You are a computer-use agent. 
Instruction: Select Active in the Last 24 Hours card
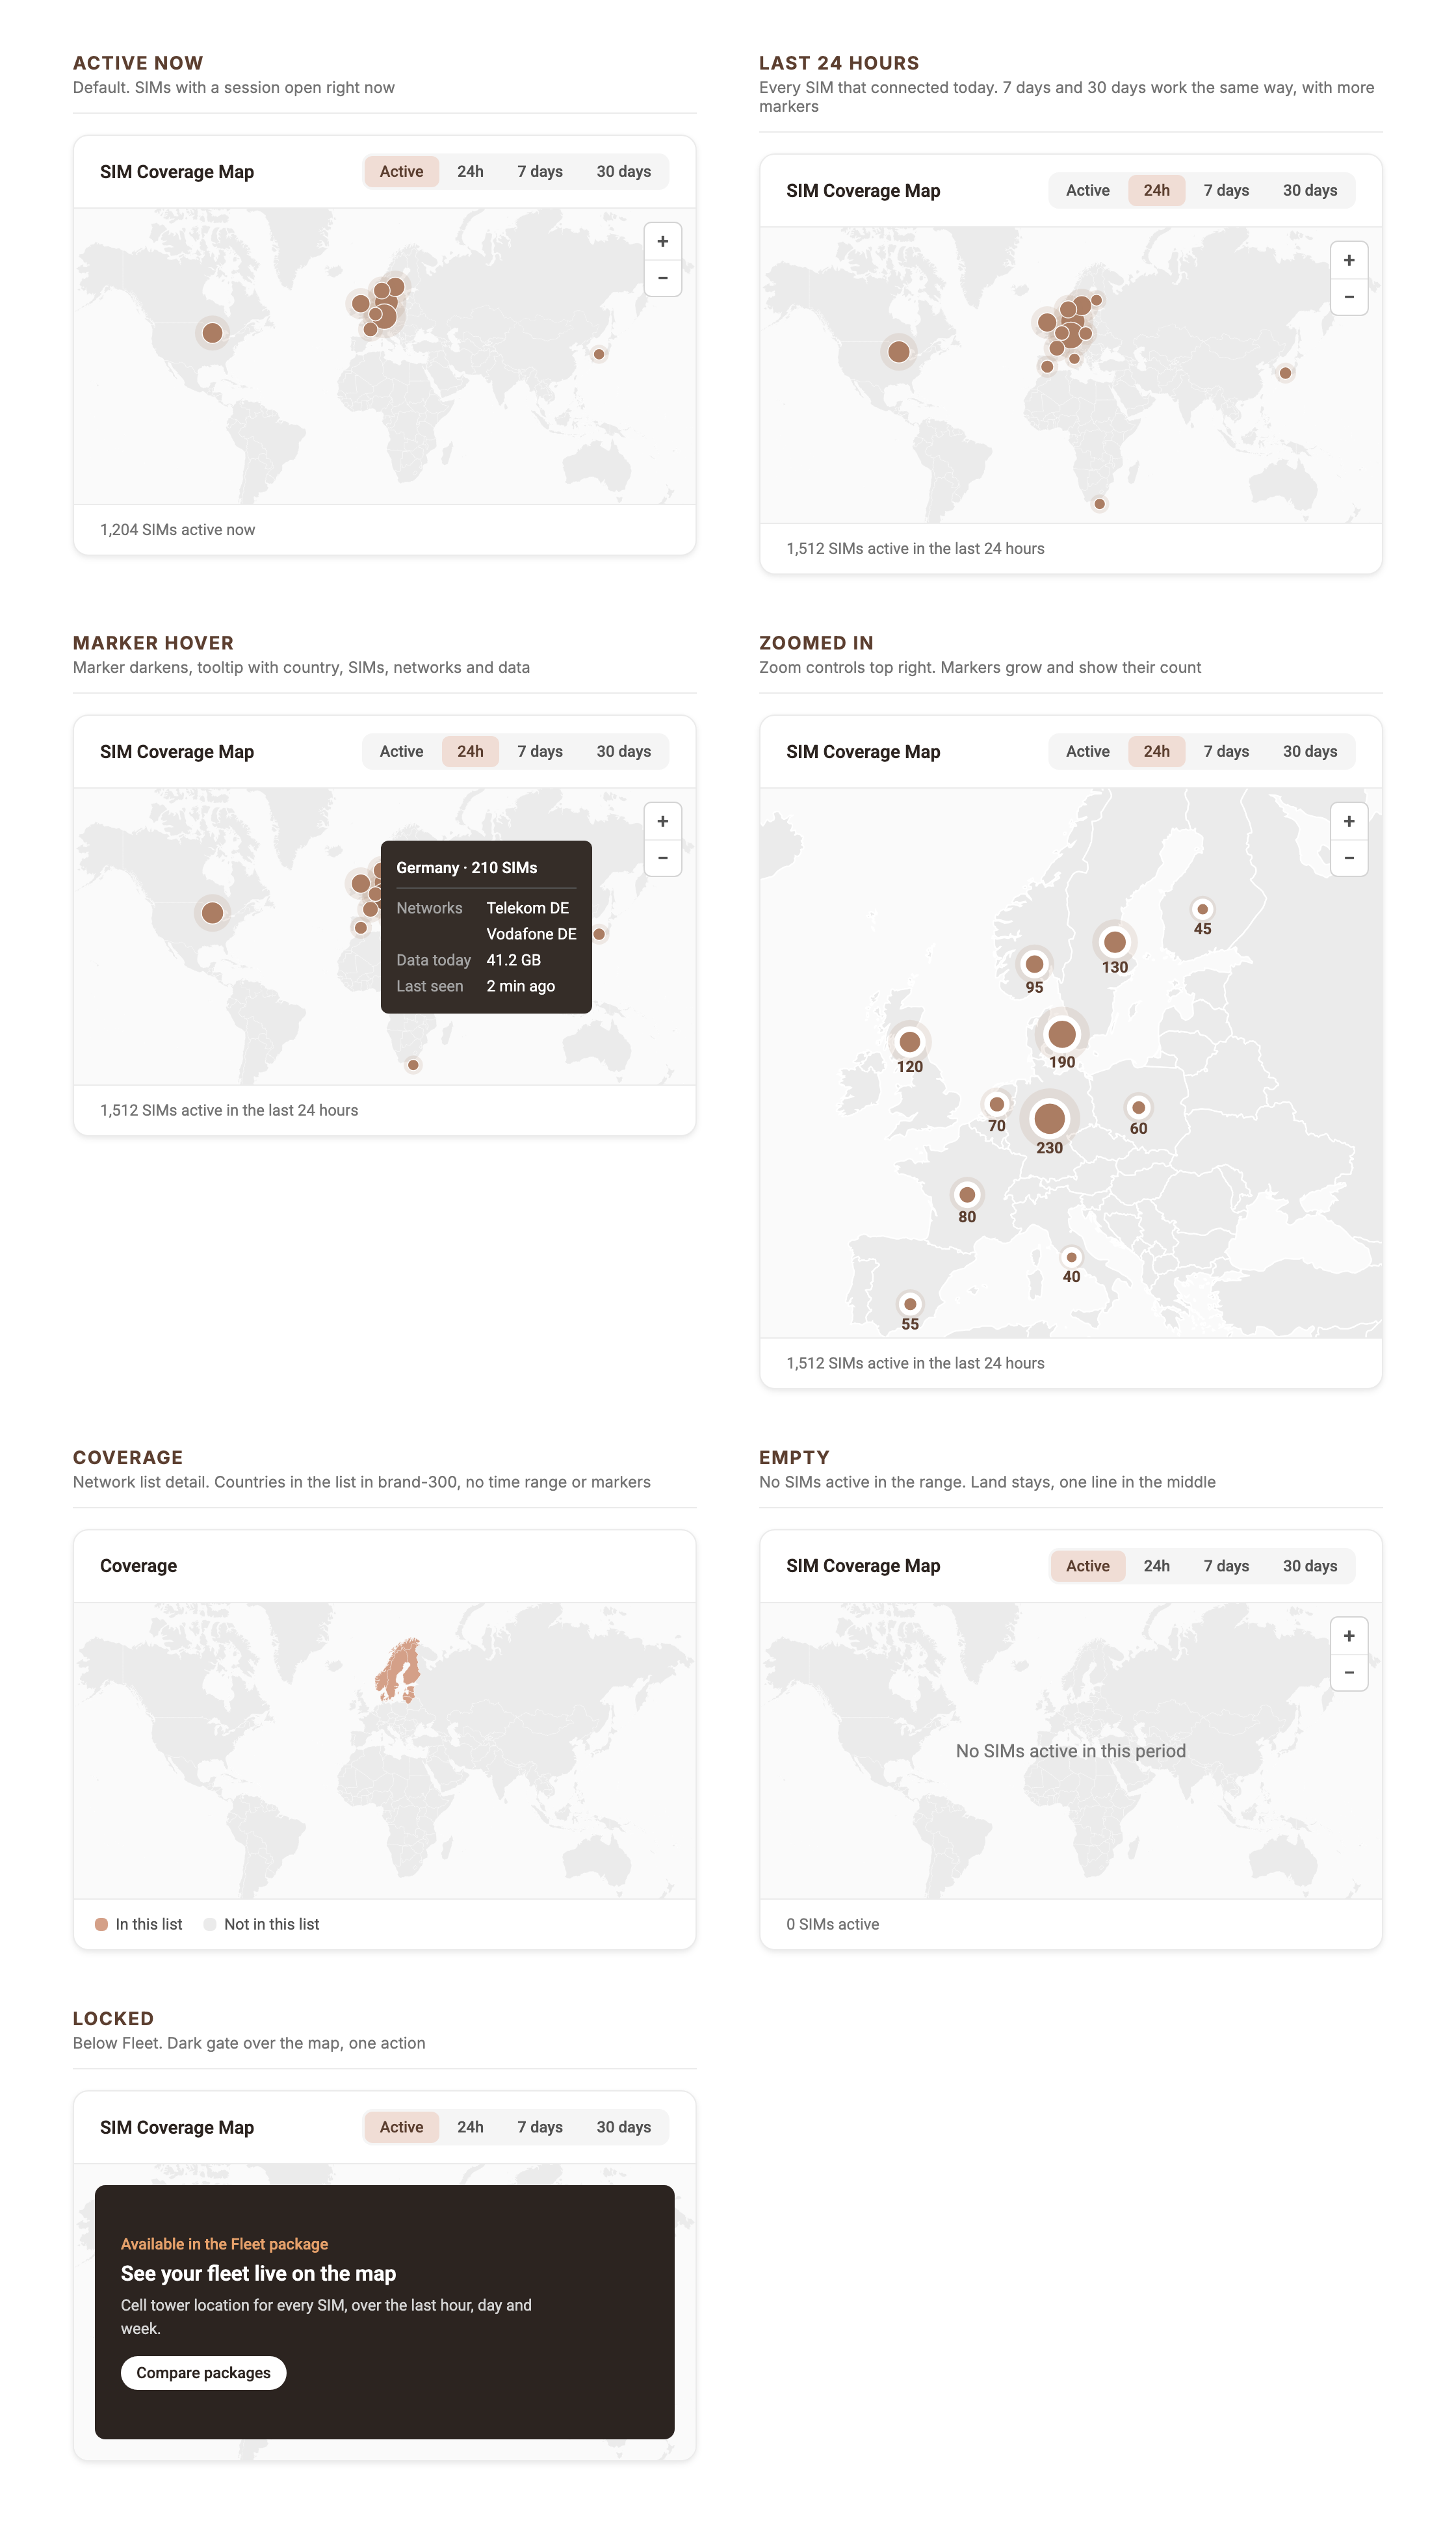1087,190
